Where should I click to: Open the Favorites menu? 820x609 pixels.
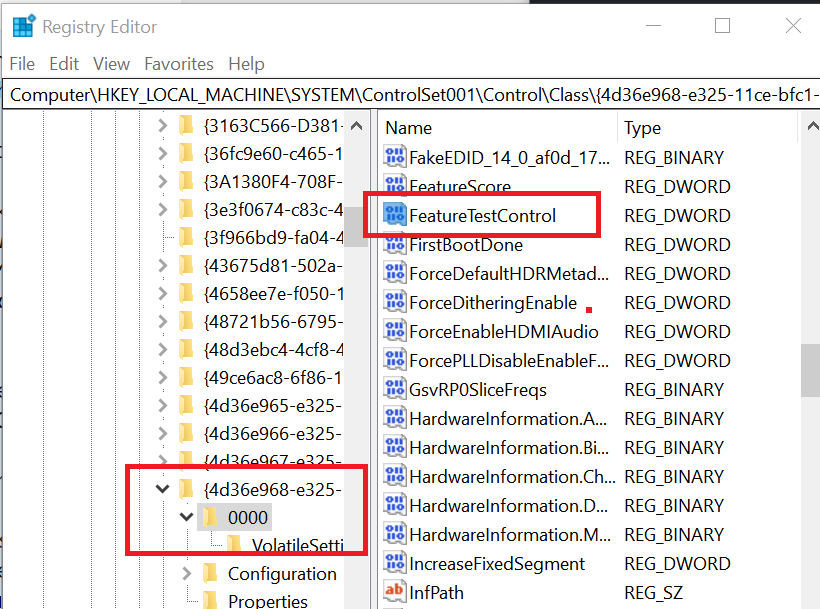[179, 64]
